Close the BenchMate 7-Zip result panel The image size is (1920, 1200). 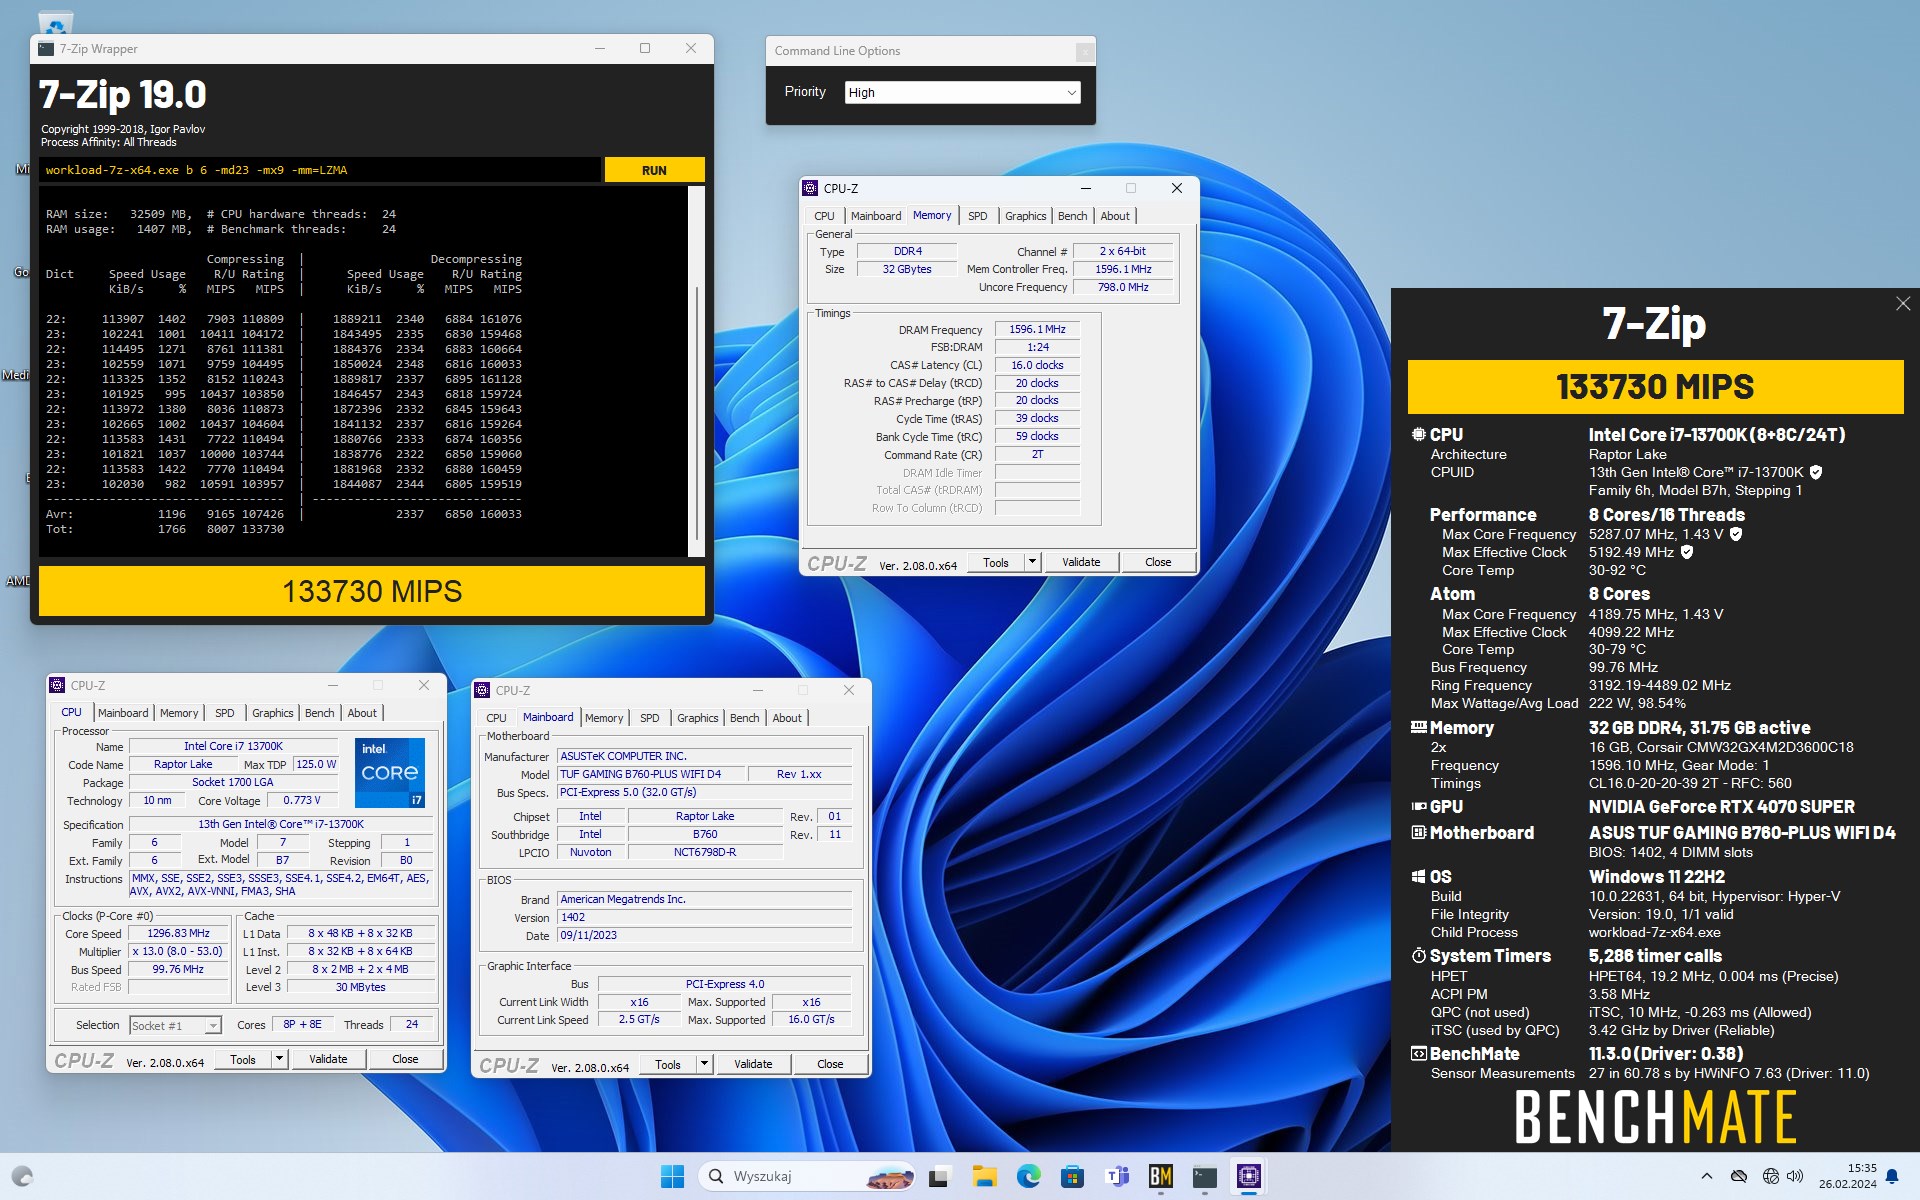click(1903, 303)
